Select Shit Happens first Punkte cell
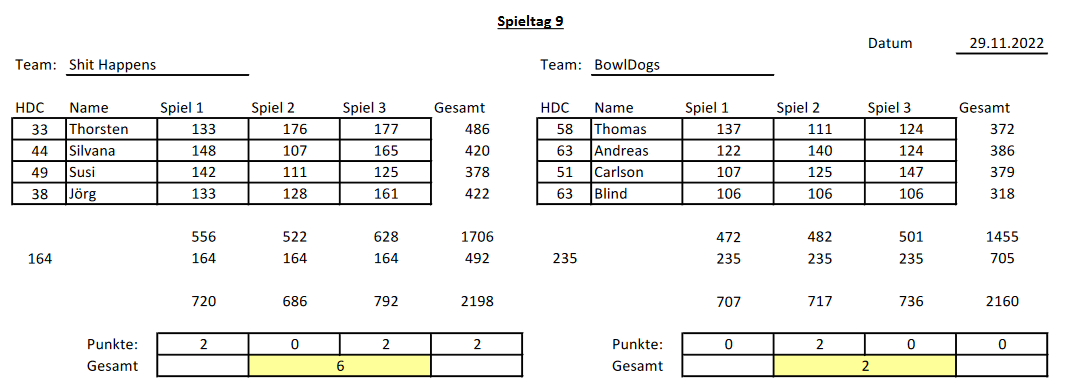 (203, 344)
